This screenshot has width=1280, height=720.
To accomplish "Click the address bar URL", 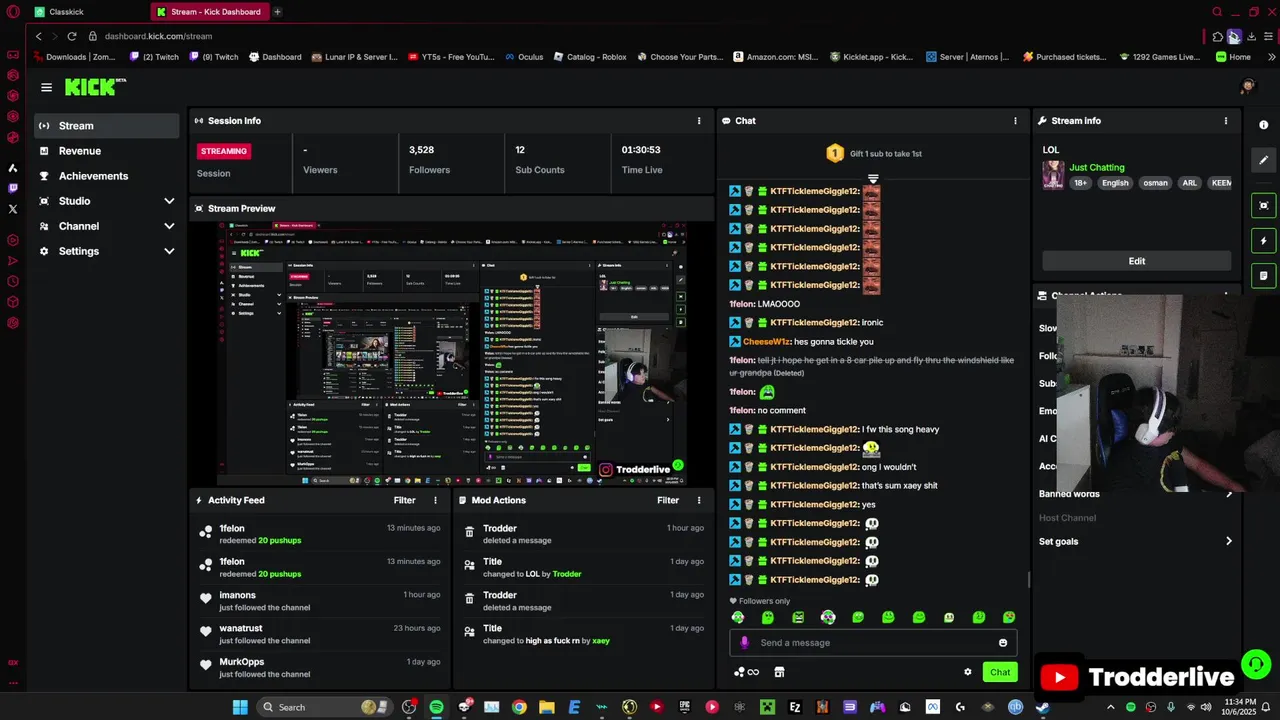I will pyautogui.click(x=158, y=36).
